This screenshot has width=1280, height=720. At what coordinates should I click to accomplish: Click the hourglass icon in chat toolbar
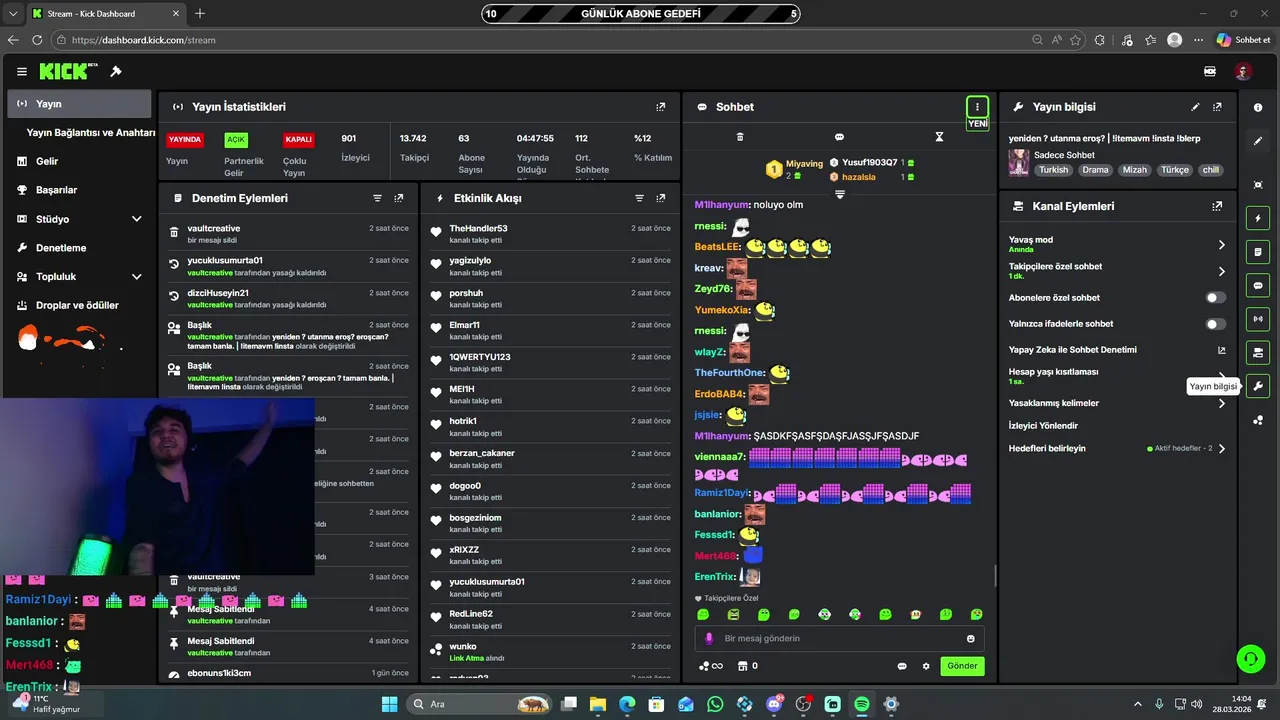click(x=939, y=137)
